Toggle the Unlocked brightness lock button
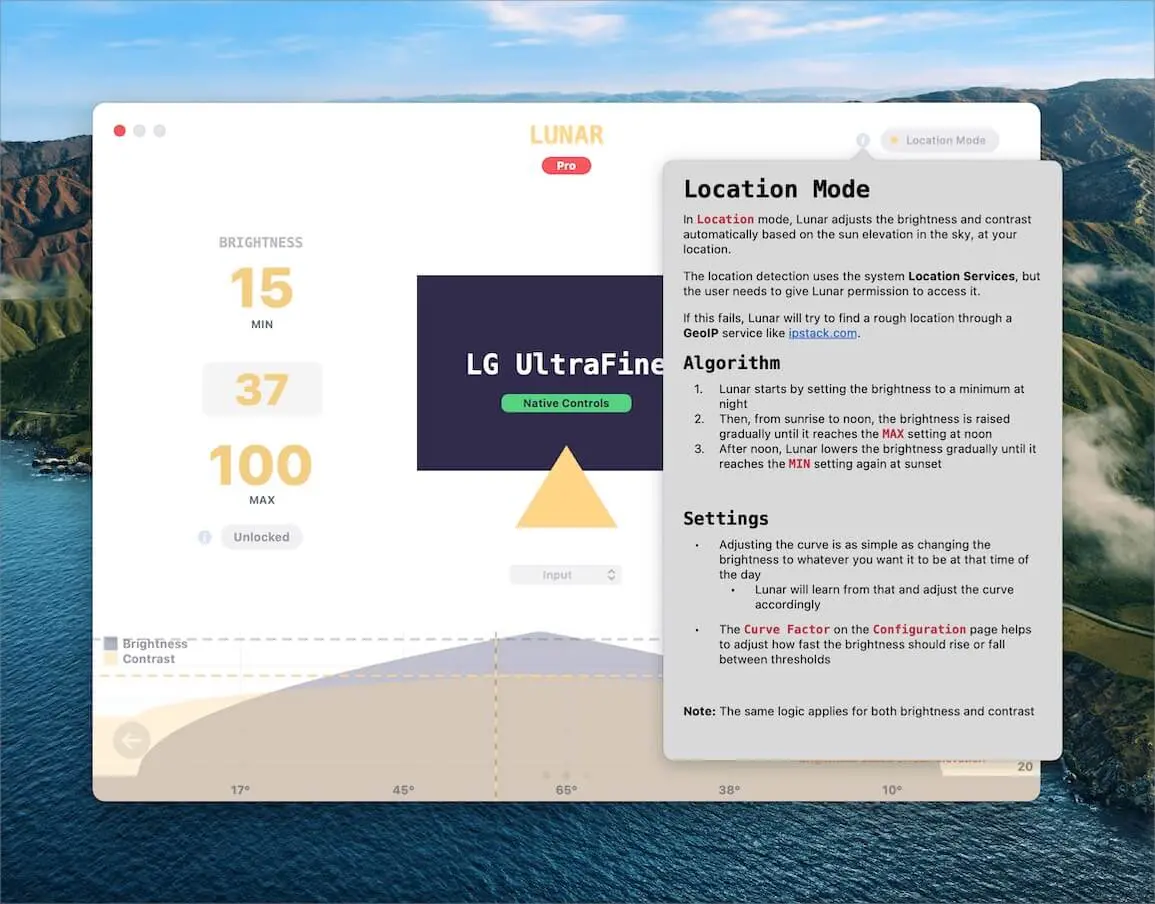Screen dimensions: 1155x904 tap(261, 537)
